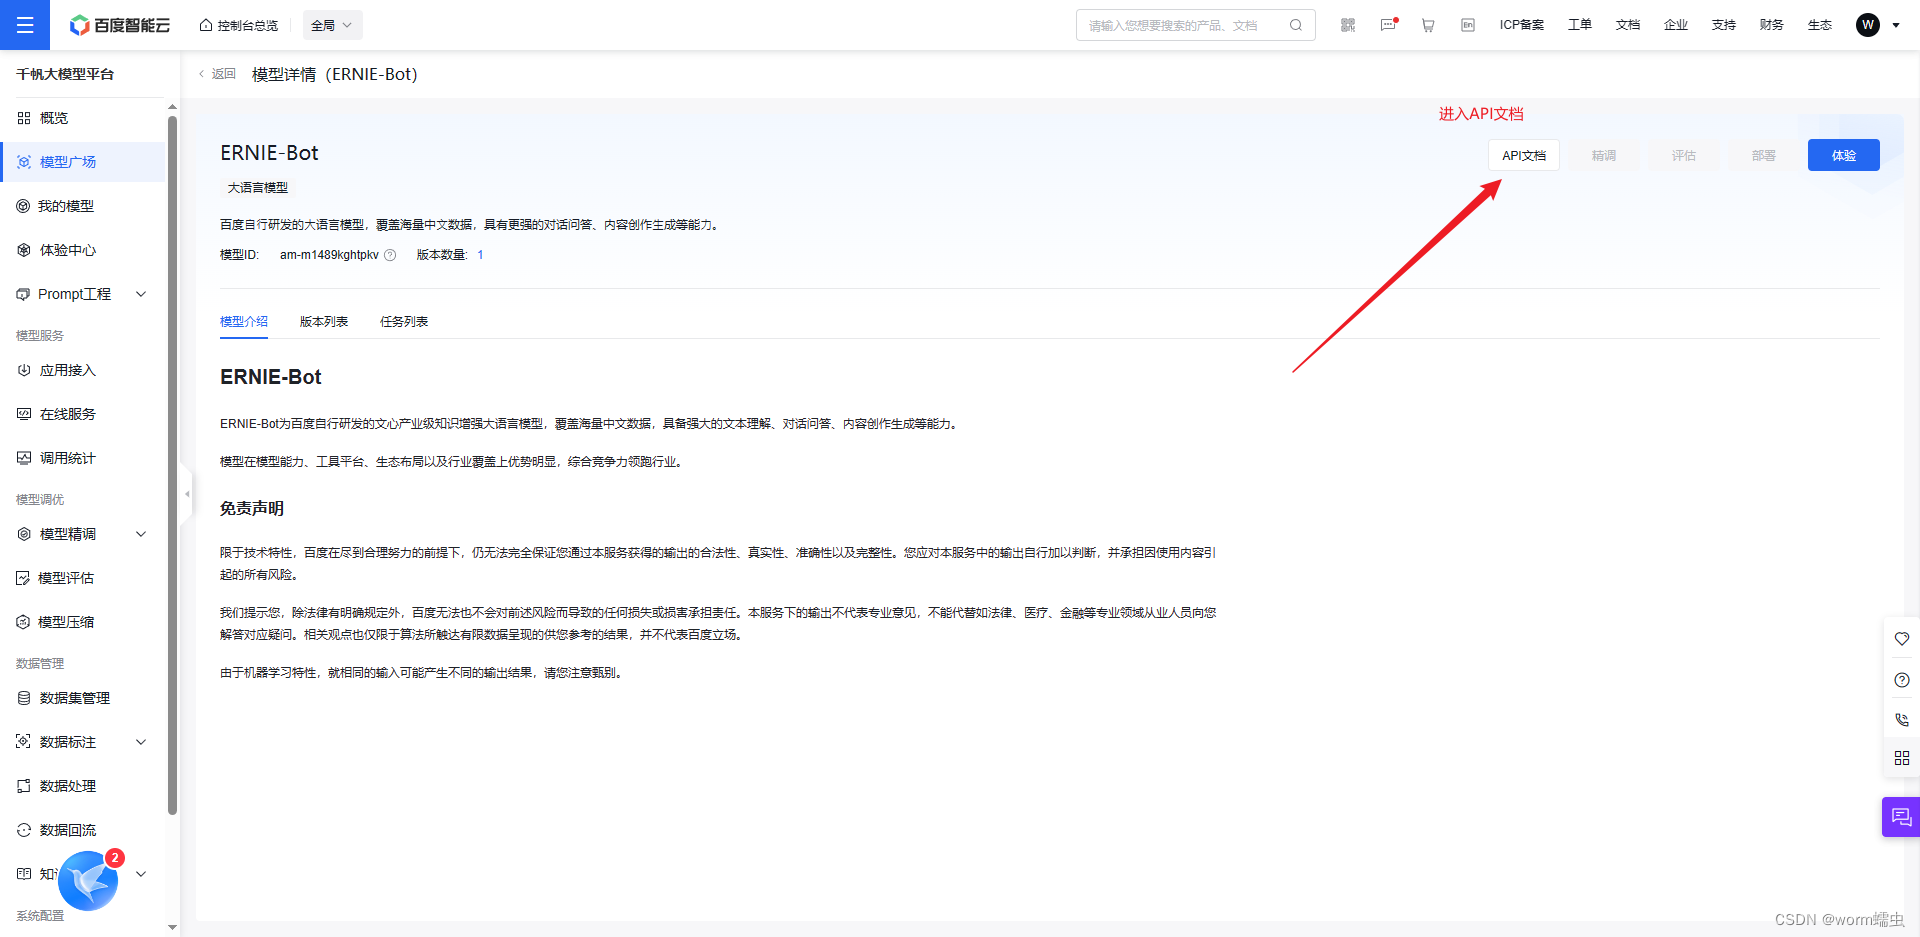This screenshot has width=1920, height=937.
Task: Click the 大语言模型 tag
Action: point(258,188)
